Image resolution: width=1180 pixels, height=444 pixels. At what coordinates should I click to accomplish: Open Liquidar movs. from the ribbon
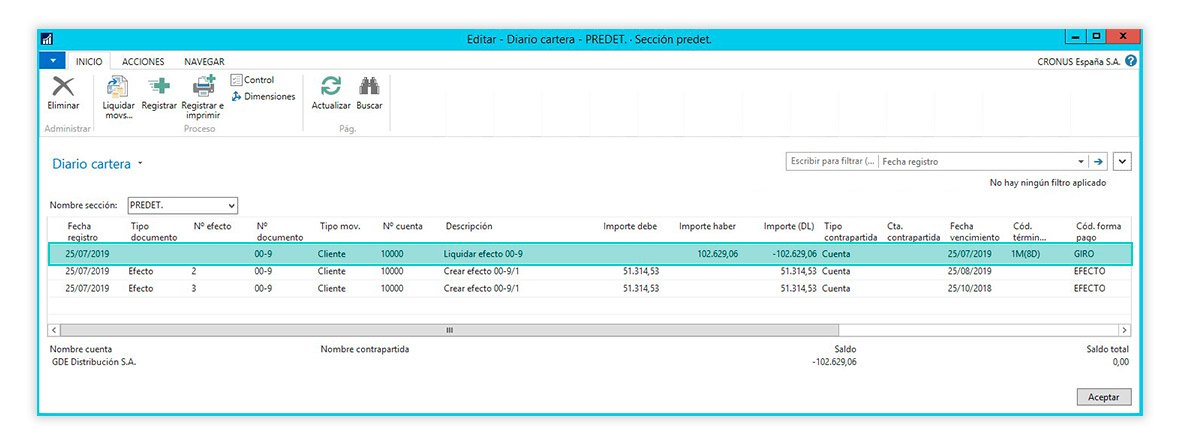[118, 90]
